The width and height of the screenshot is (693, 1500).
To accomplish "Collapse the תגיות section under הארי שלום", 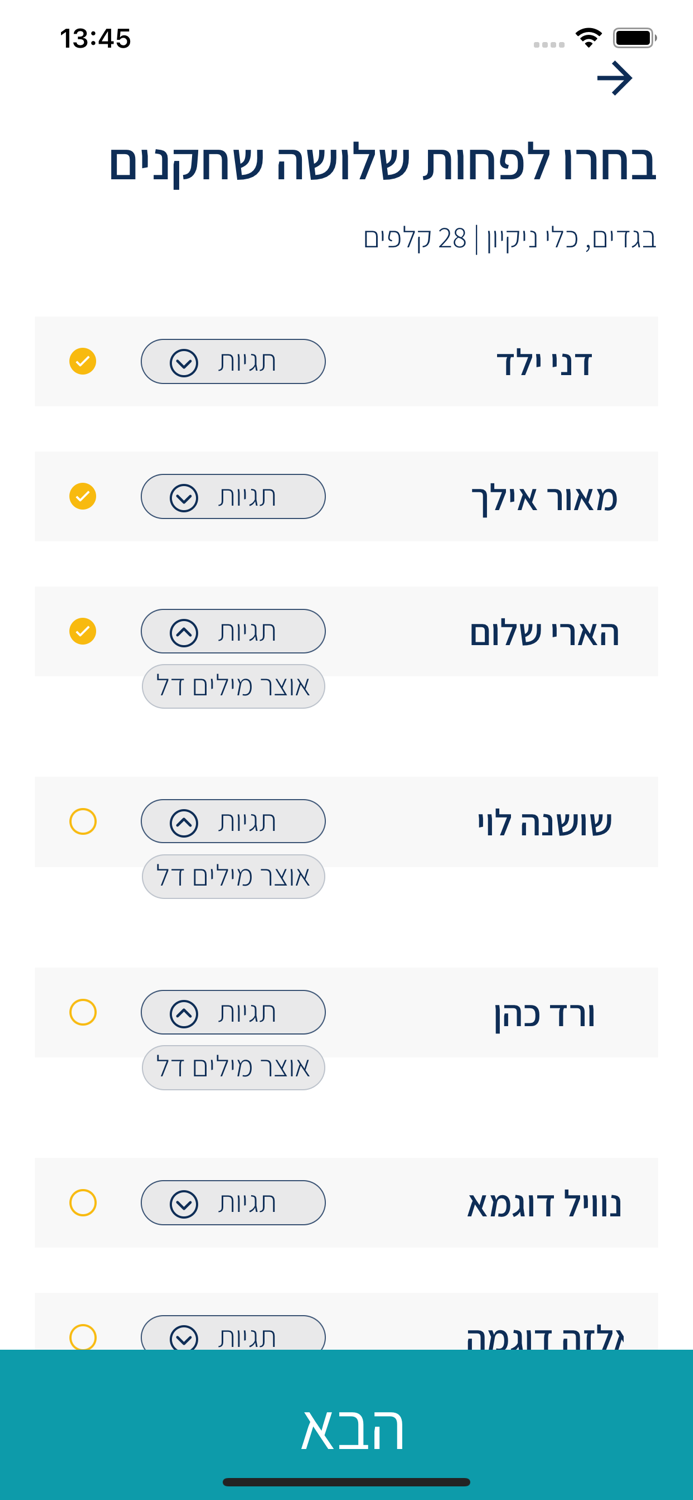I will click(233, 631).
